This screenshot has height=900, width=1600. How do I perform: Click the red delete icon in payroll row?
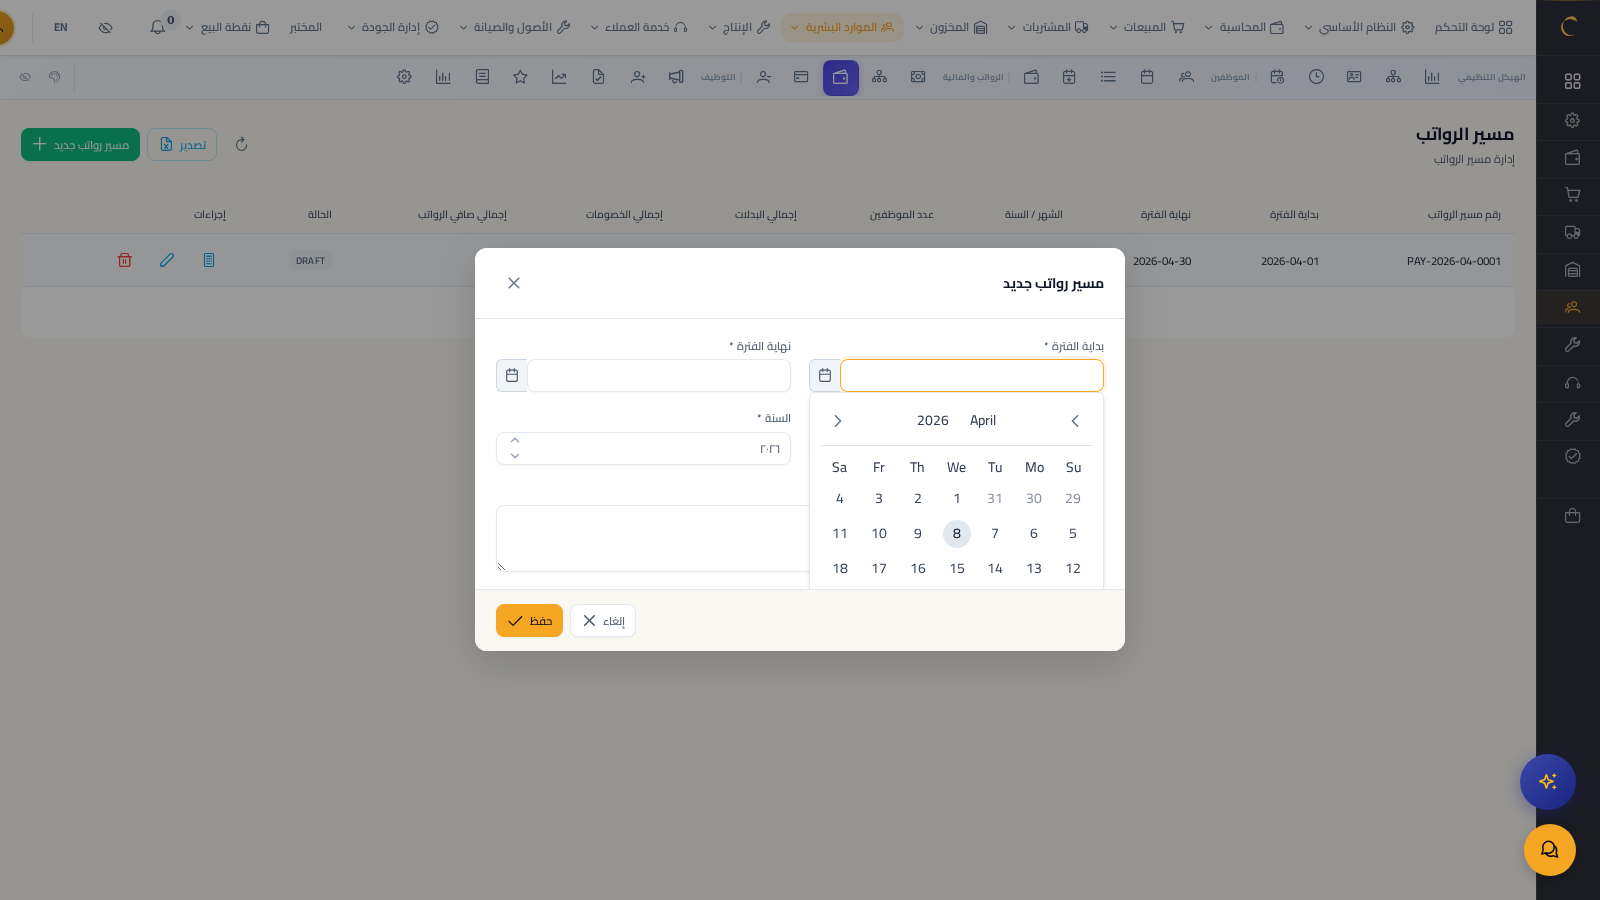(125, 260)
